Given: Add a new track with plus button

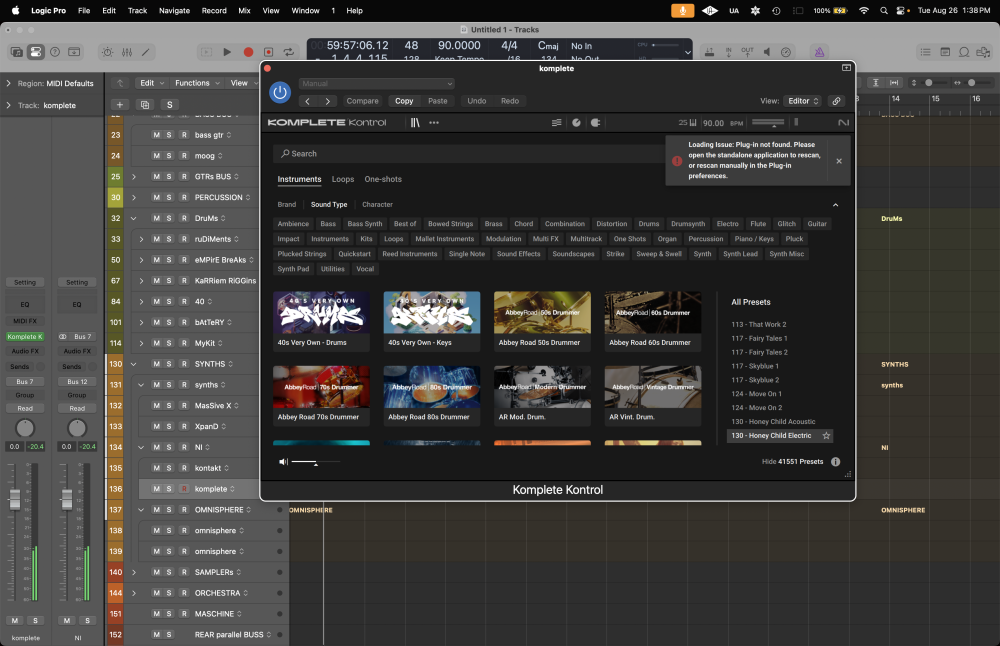Looking at the screenshot, I should 119,105.
